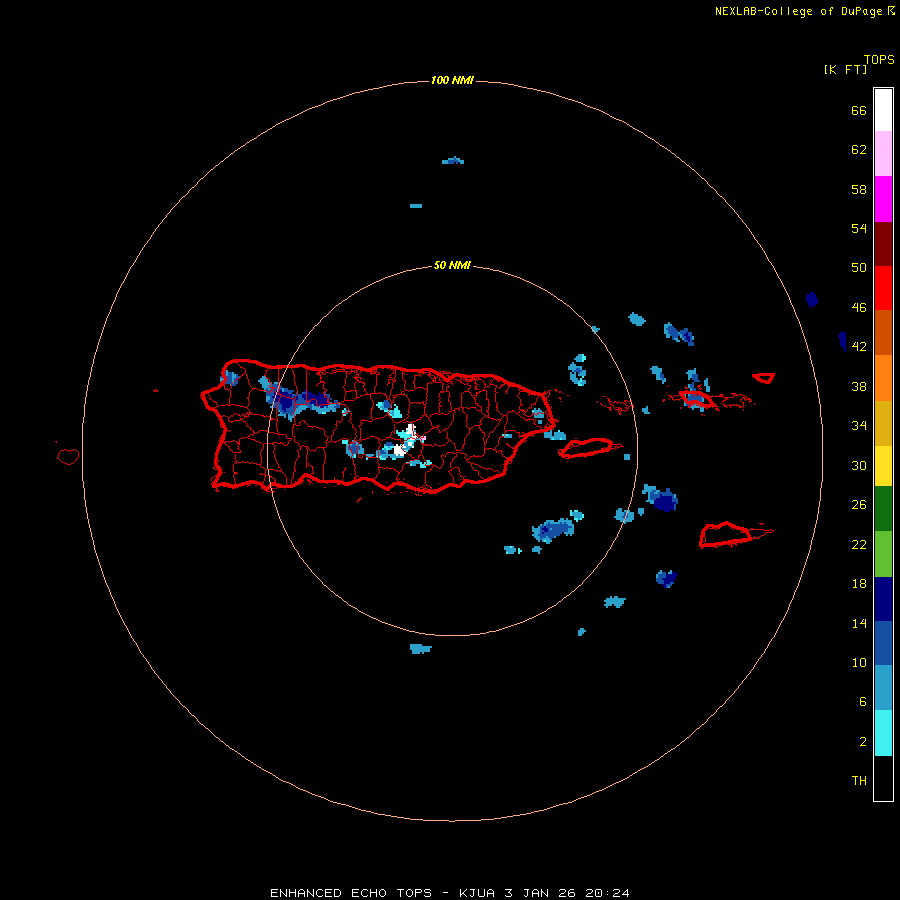Select the dark orange legend swatch

(883, 332)
